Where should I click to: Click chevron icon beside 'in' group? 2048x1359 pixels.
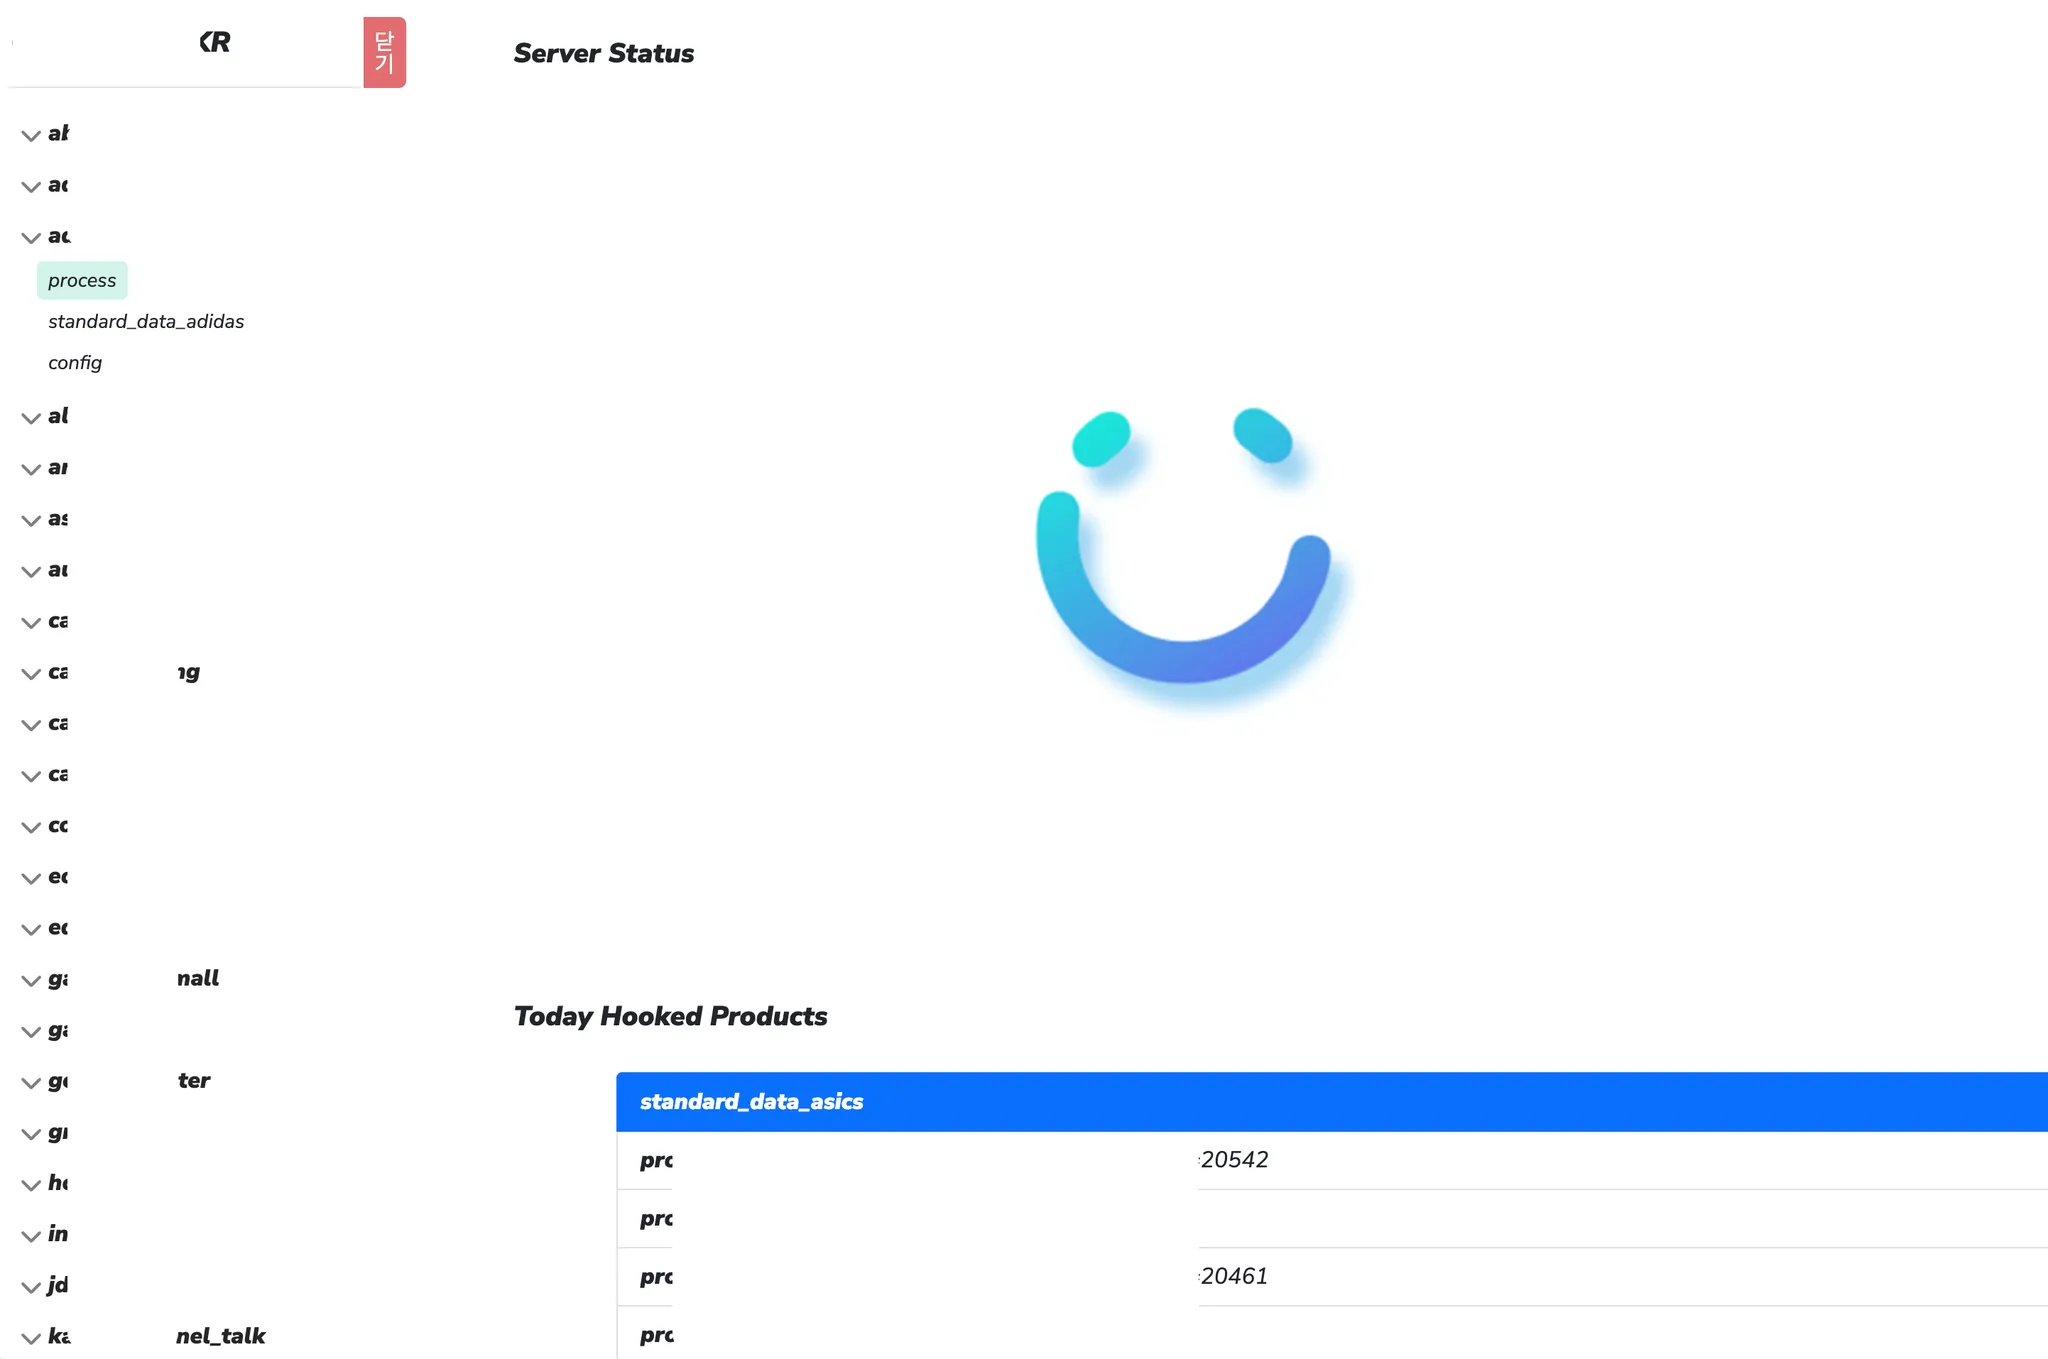pyautogui.click(x=31, y=1236)
